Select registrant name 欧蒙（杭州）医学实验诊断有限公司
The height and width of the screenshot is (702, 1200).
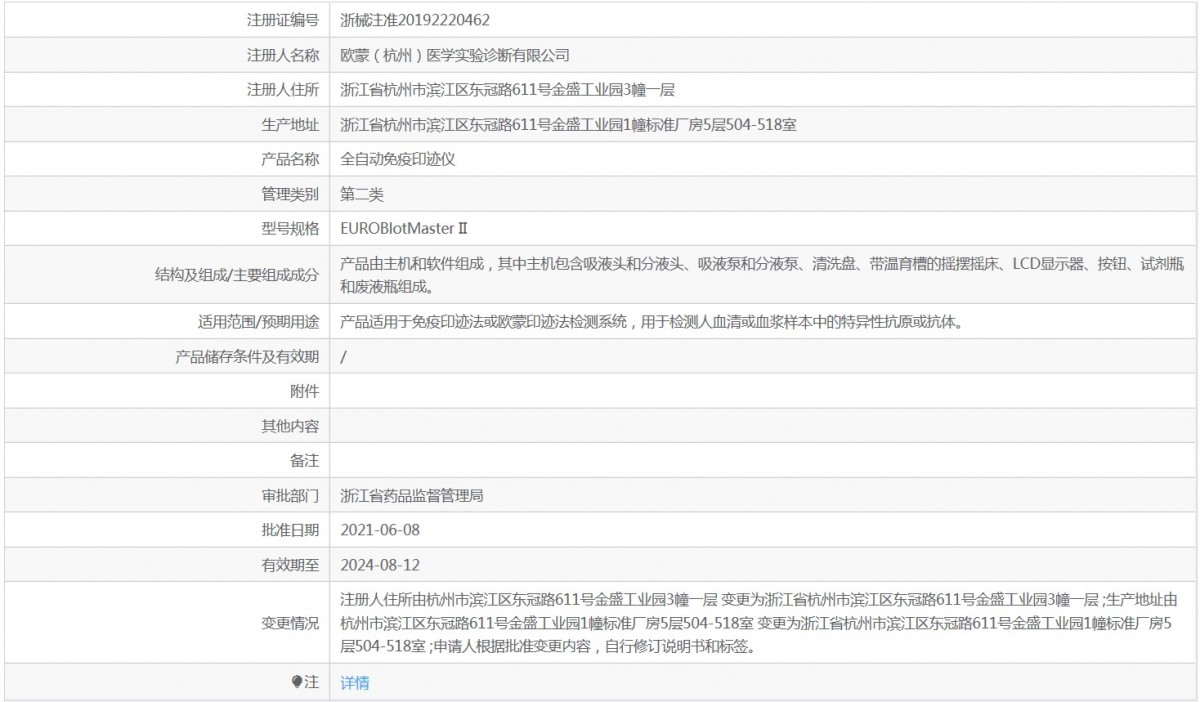pos(455,55)
